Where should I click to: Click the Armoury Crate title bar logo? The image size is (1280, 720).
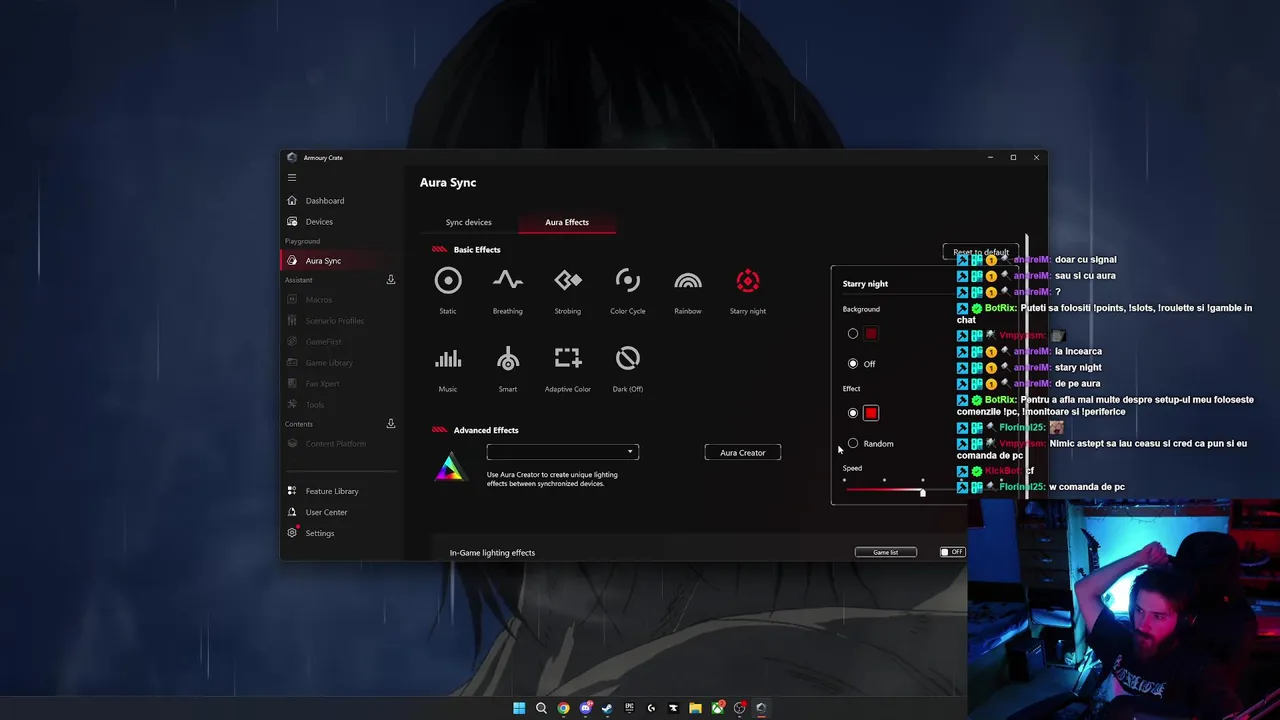292,157
